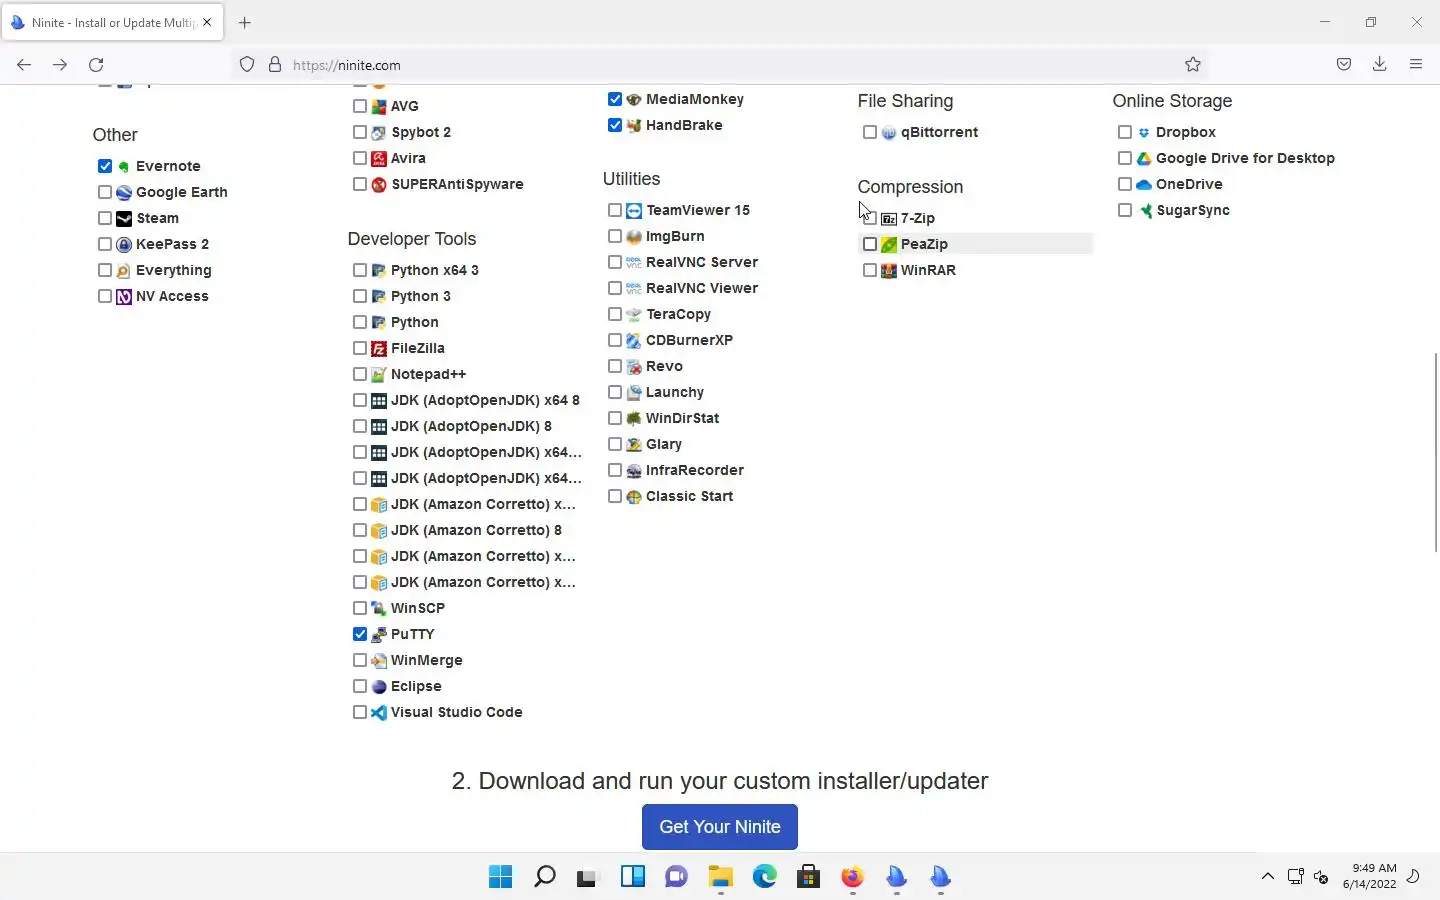
Task: Check the TeraCopy checkbox
Action: pos(615,314)
